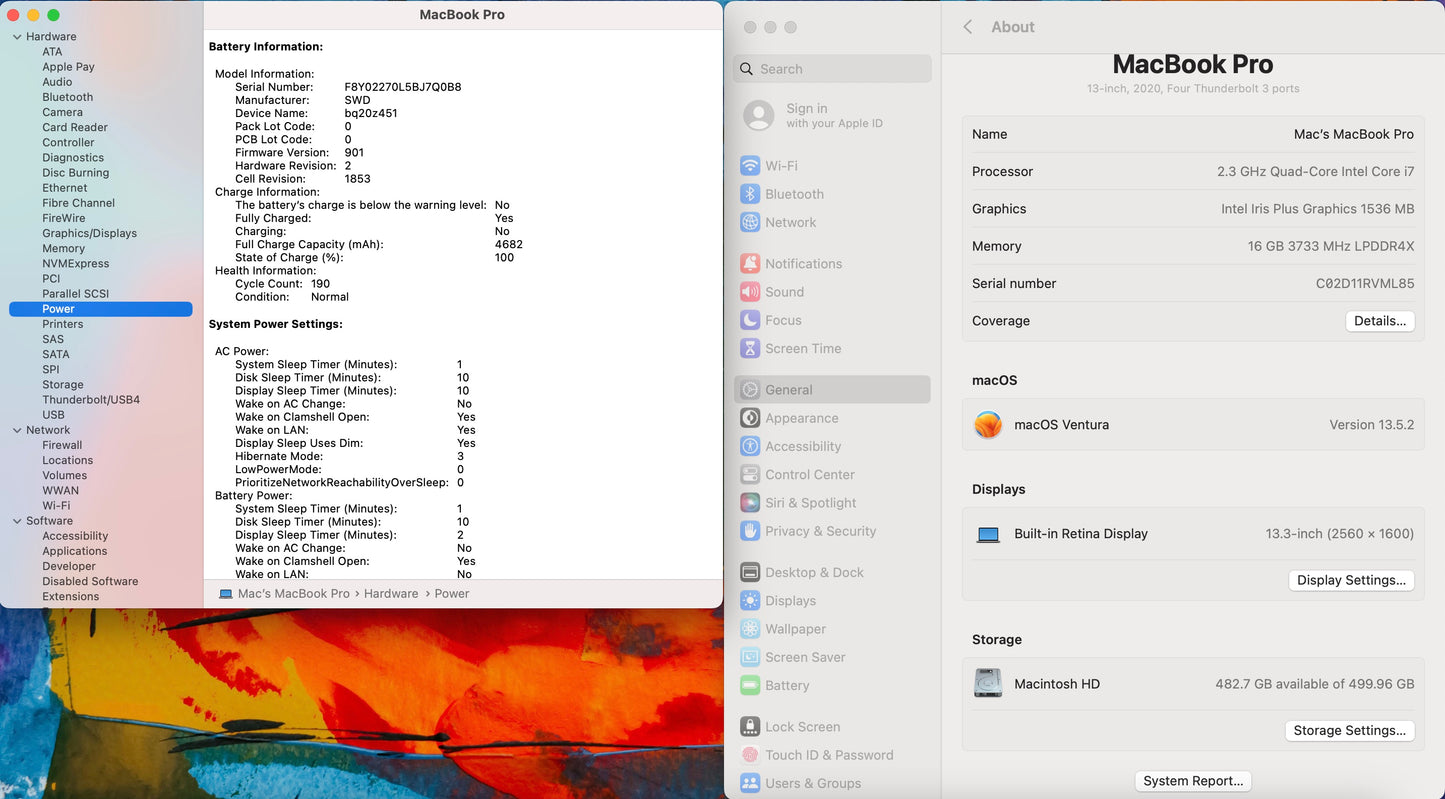The image size is (1445, 799).
Task: Click the Bluetooth icon in System Settings
Action: 750,194
